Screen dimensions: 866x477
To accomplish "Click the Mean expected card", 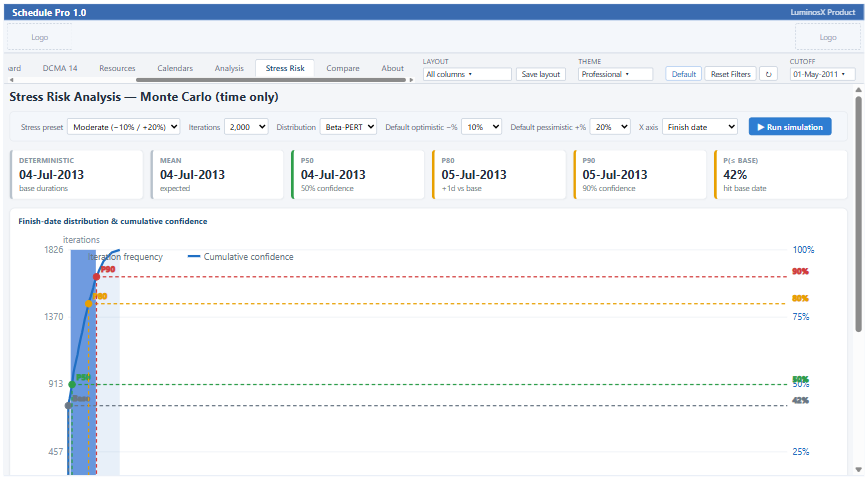I will tap(217, 174).
